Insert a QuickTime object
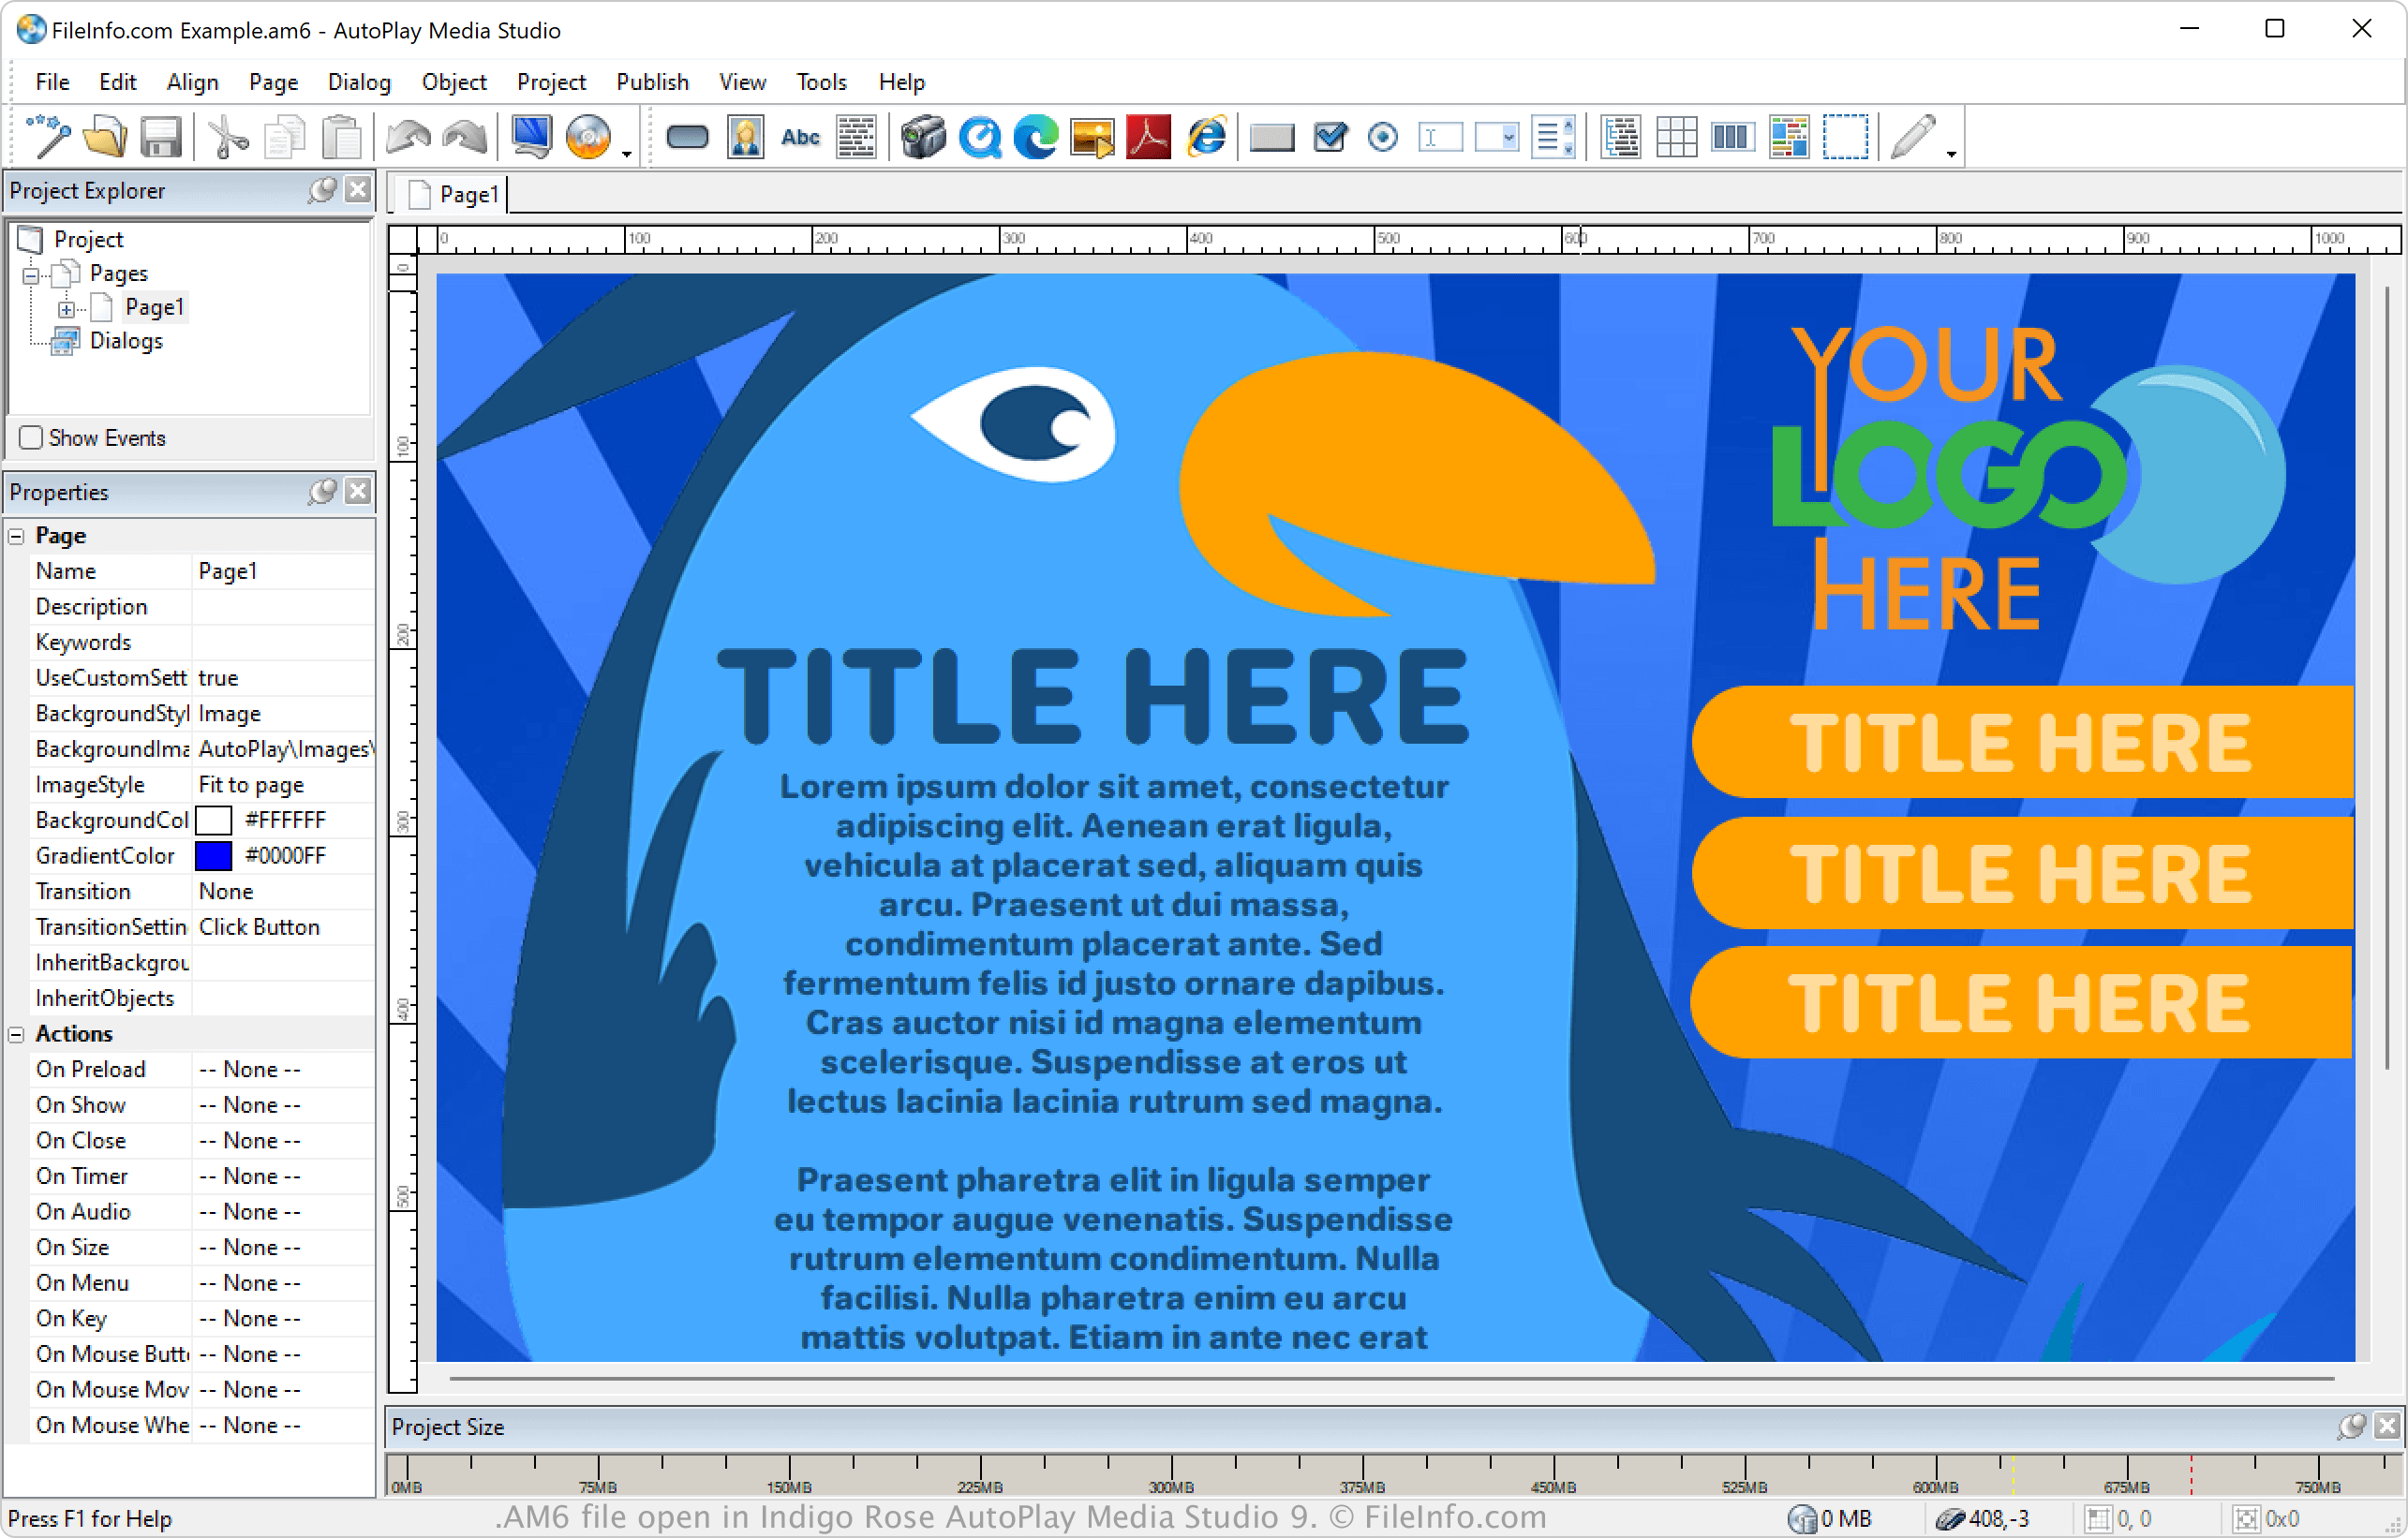 [x=980, y=137]
